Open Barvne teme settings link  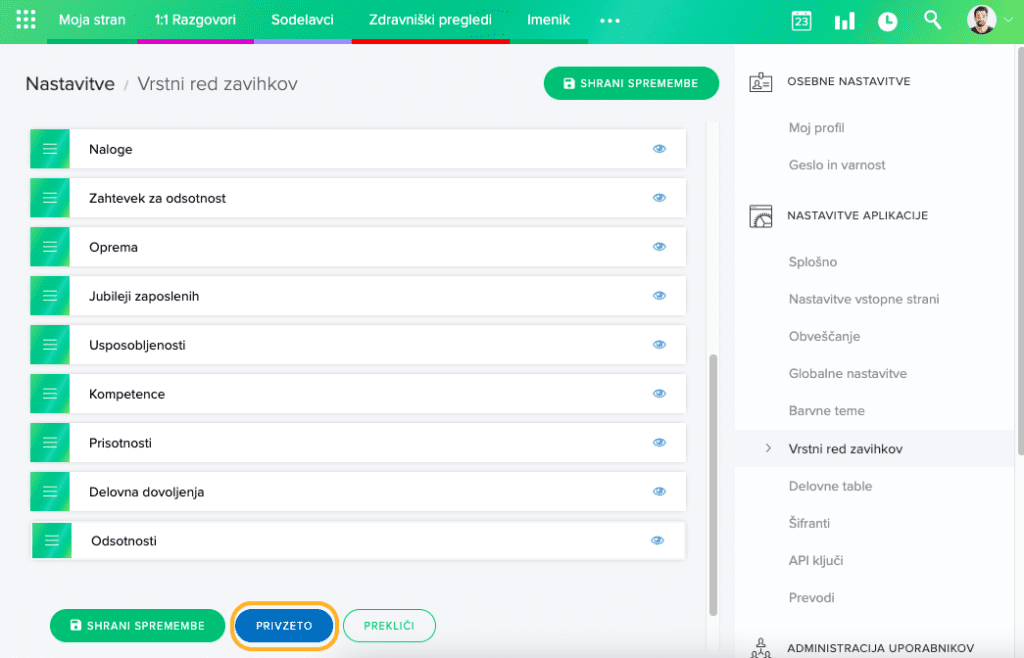(826, 411)
